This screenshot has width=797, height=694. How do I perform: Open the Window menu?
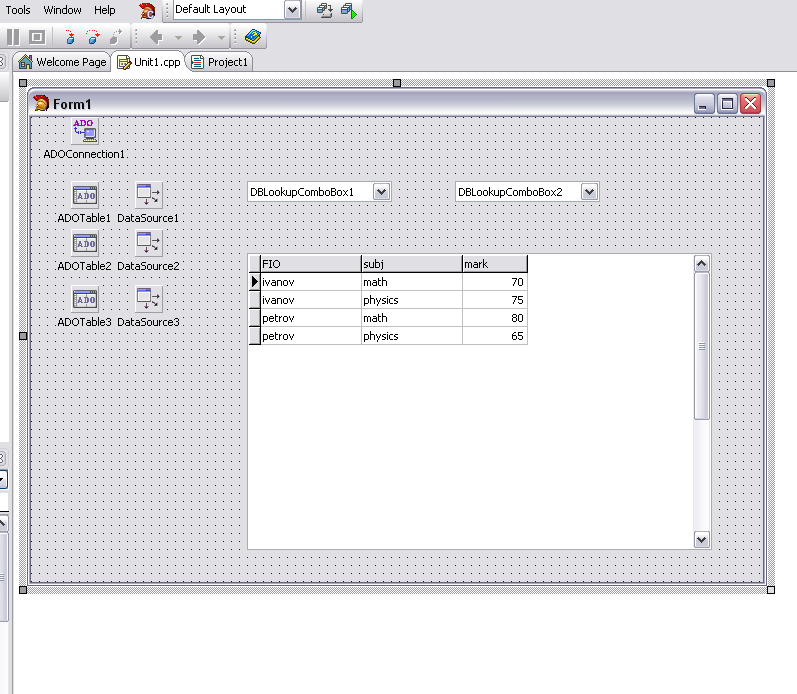pyautogui.click(x=63, y=10)
